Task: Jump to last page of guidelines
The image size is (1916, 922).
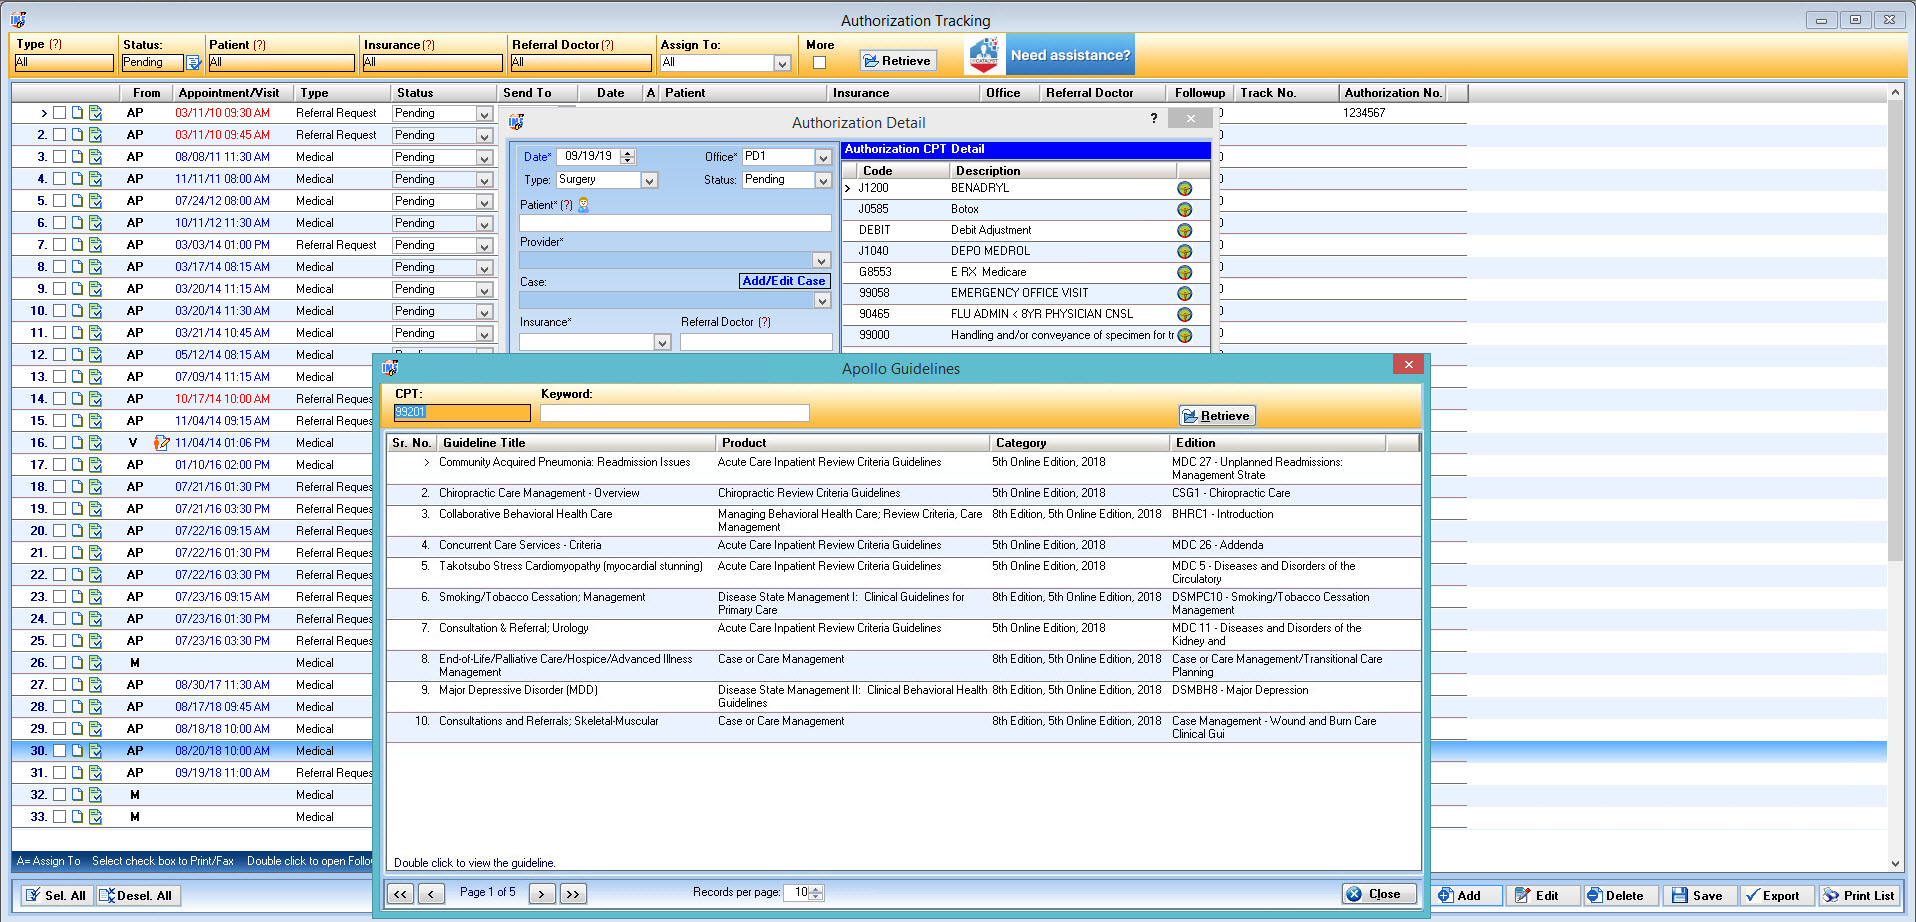Action: [x=573, y=894]
